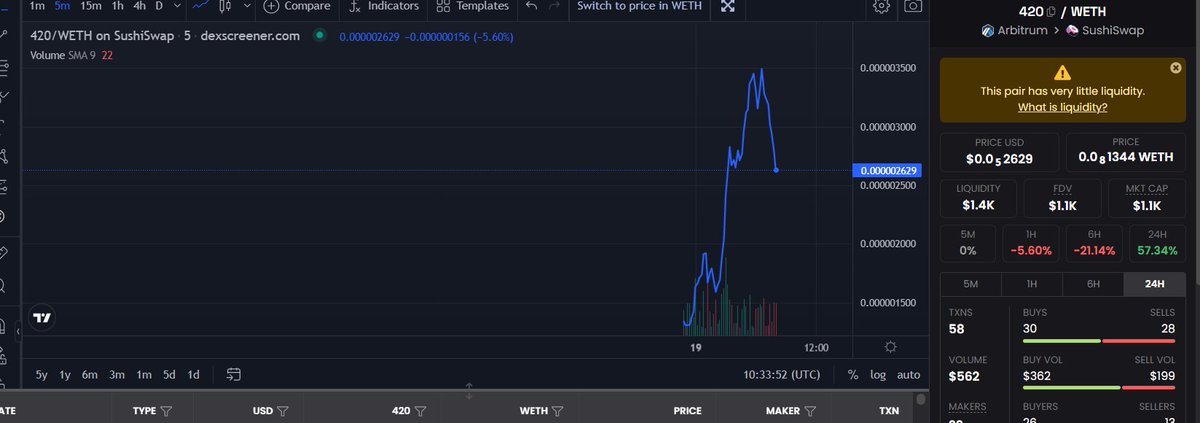Select the line chart style icon
Screen dimensions: 1200x423
(x=203, y=6)
